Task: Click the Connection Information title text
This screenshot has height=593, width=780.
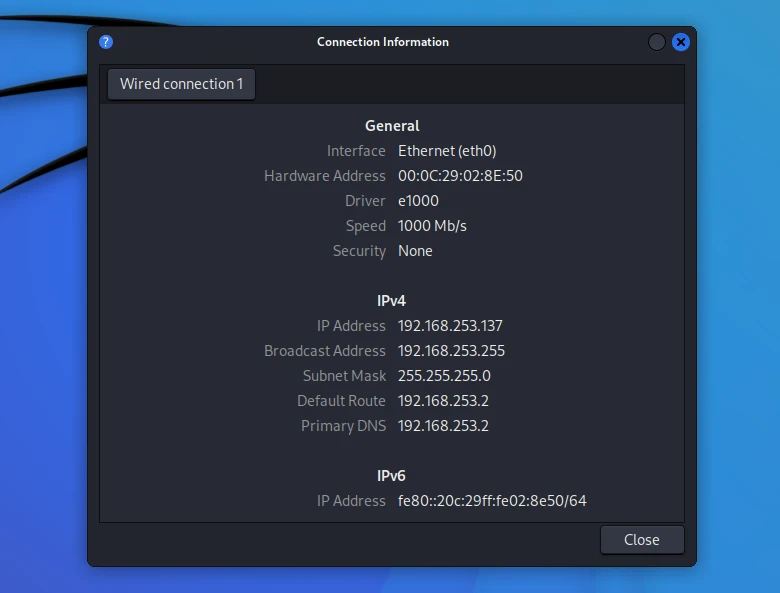Action: tap(383, 42)
